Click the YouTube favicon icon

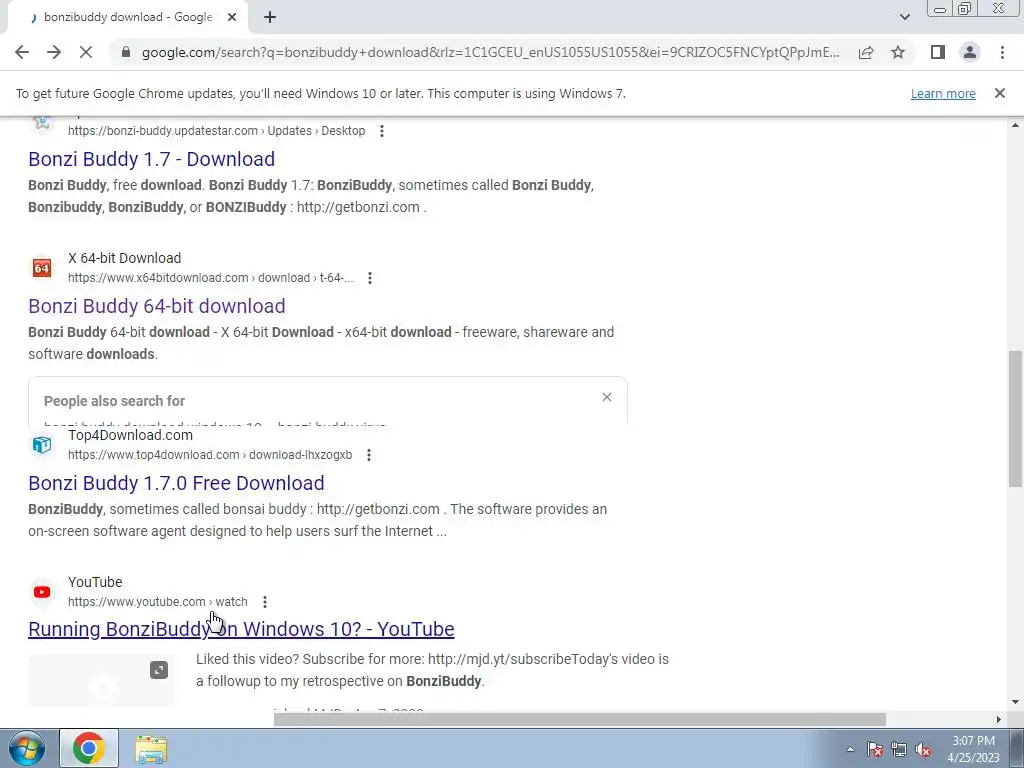[x=42, y=592]
